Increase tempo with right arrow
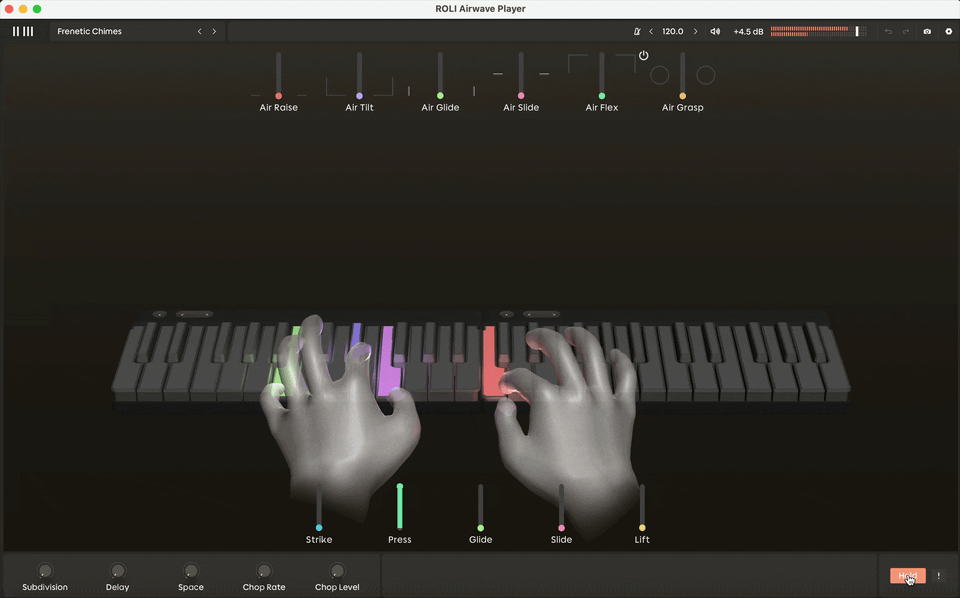 [x=696, y=31]
